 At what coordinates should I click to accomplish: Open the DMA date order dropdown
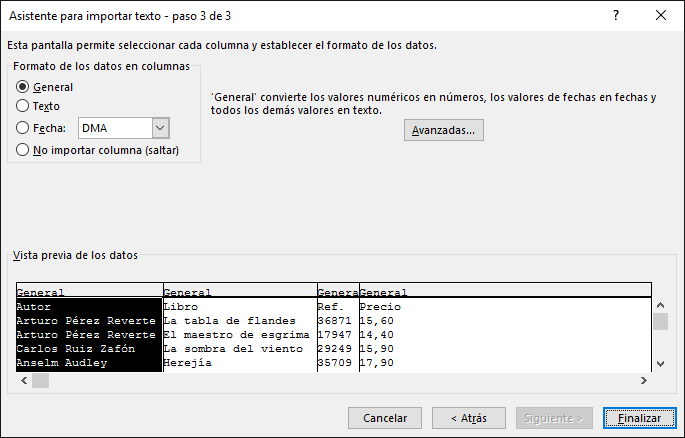tap(162, 127)
